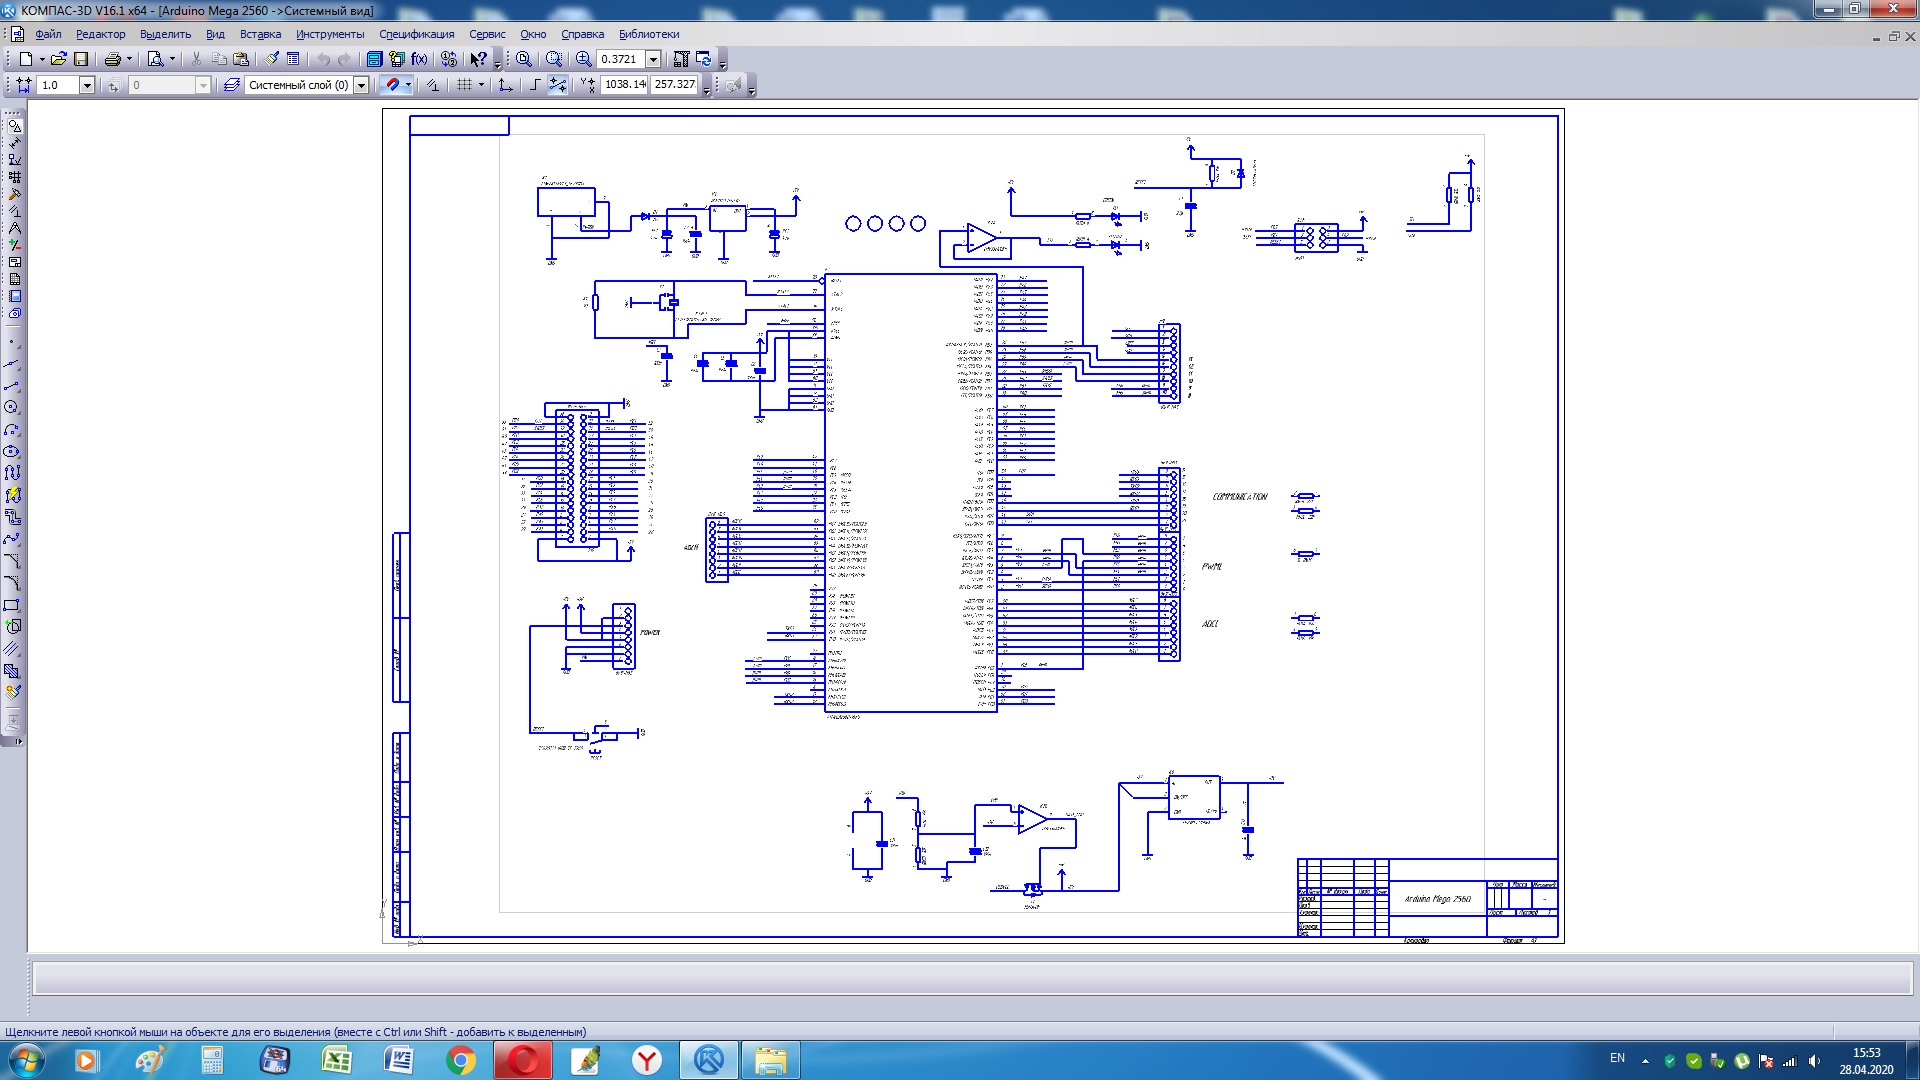Expand the zoom scale 0.3721 dropdown

coord(653,59)
